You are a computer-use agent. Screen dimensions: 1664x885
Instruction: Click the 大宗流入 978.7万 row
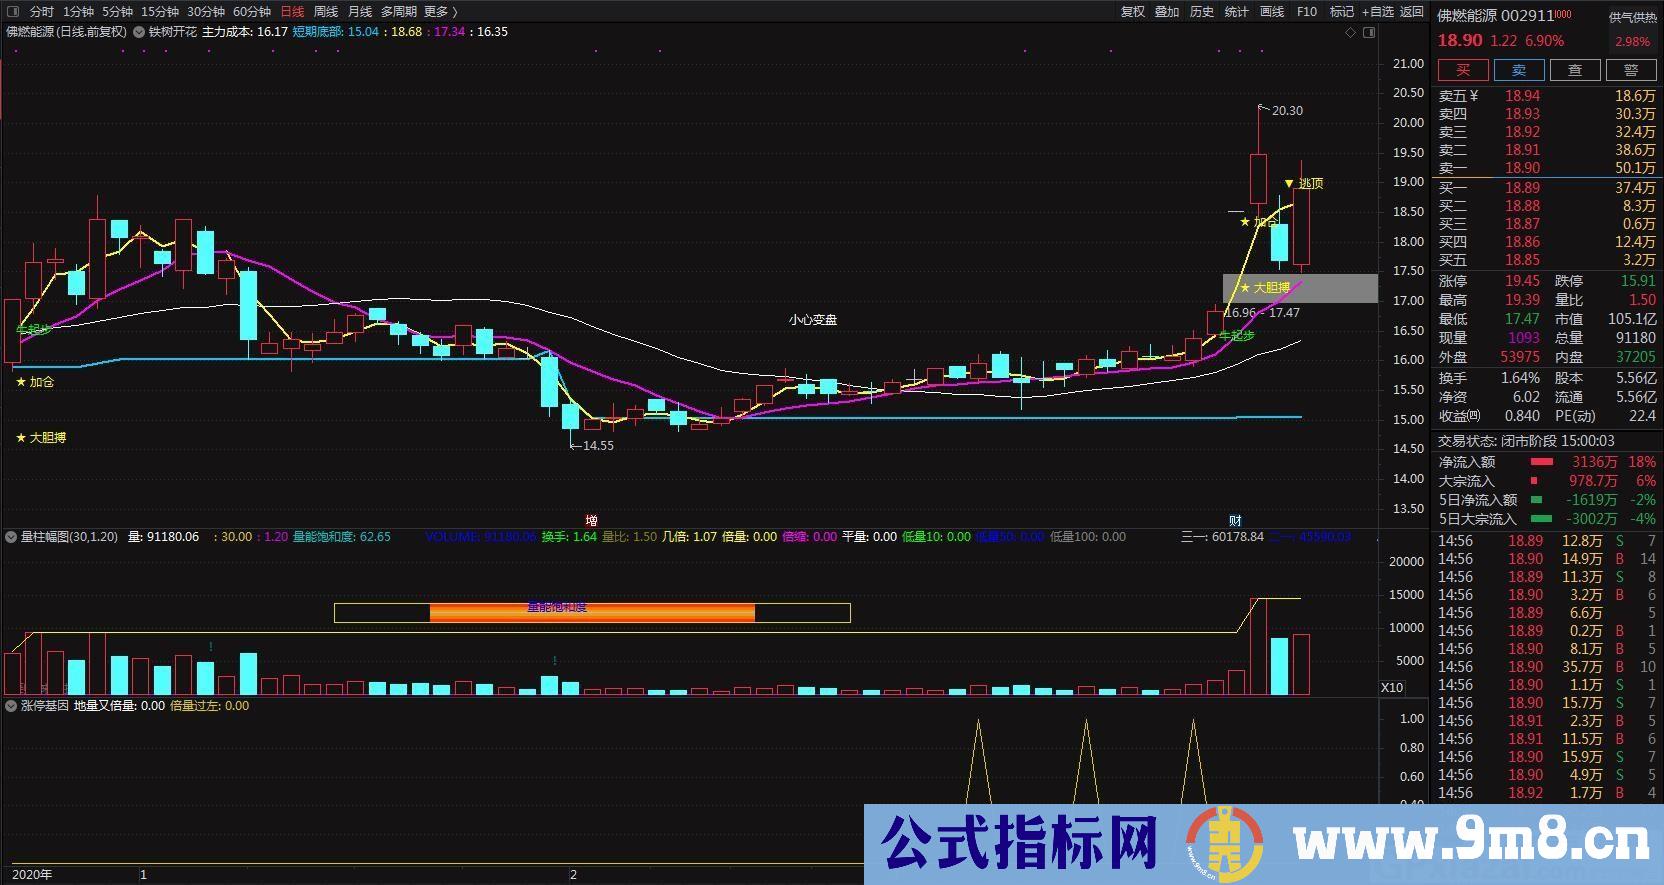click(1548, 481)
